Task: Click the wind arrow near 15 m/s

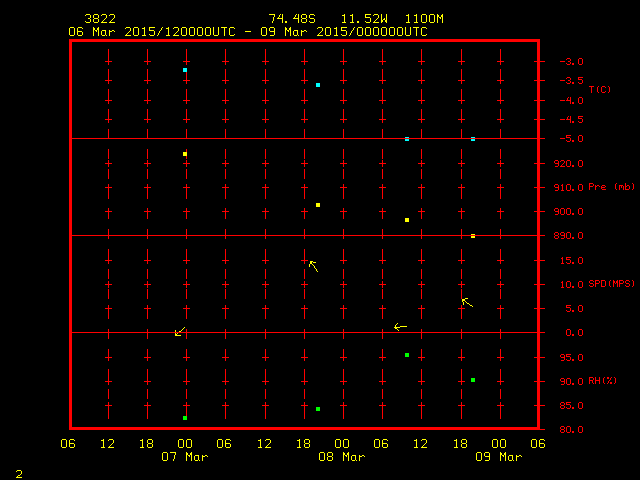Action: point(313,265)
